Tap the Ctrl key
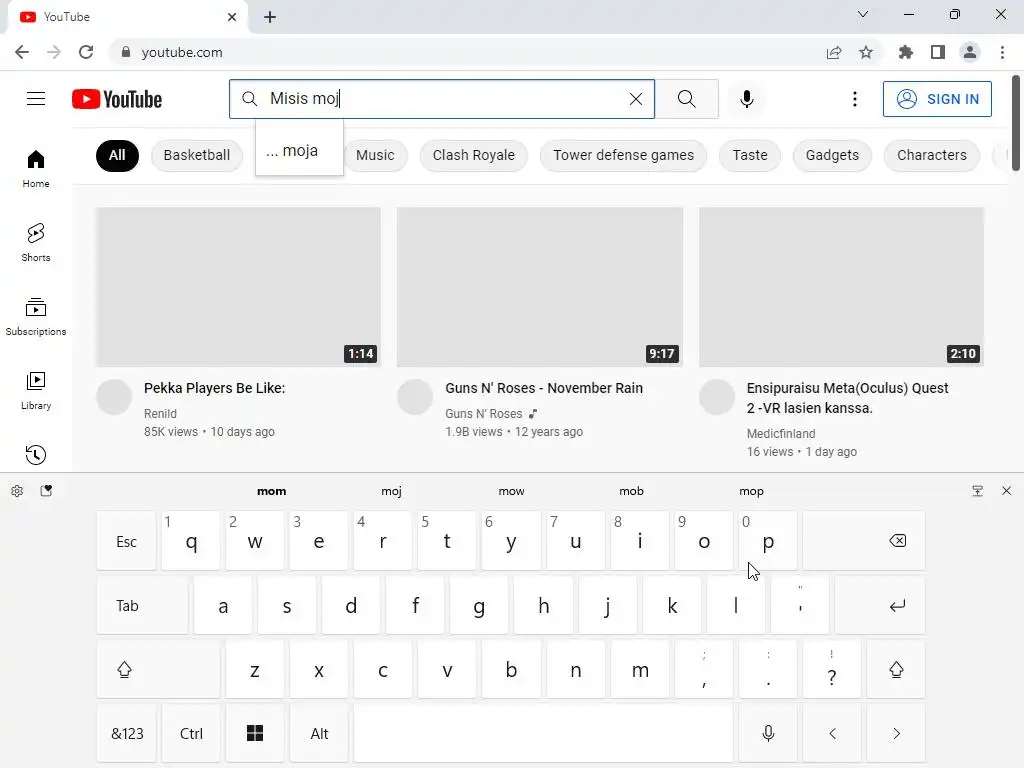This screenshot has height=768, width=1024. coord(191,733)
